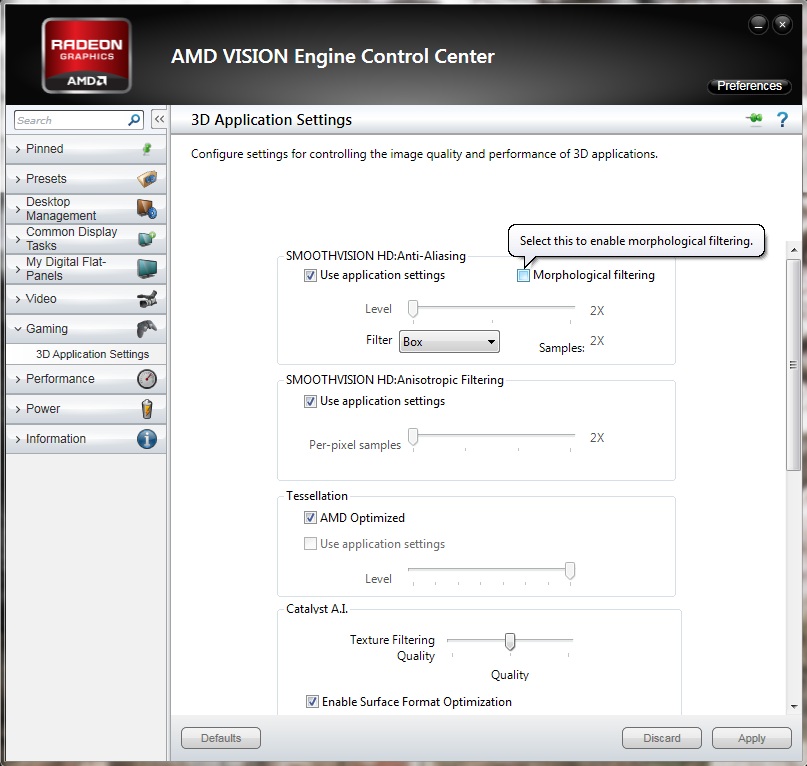Click the scrollbar up arrow
Image resolution: width=807 pixels, height=766 pixels.
(x=793, y=250)
